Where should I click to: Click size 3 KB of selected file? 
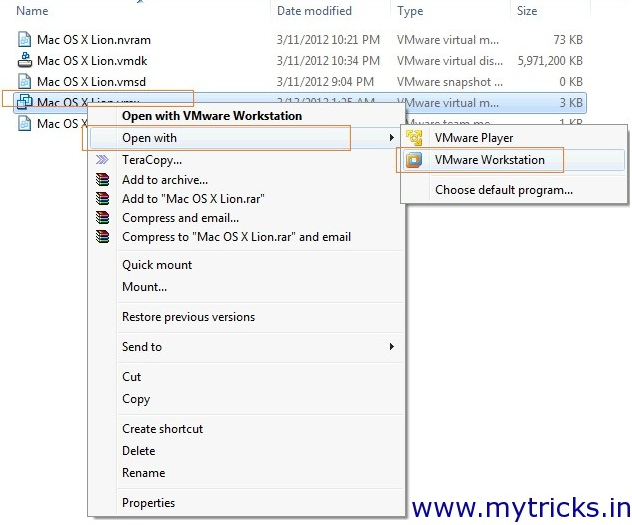pyautogui.click(x=571, y=103)
